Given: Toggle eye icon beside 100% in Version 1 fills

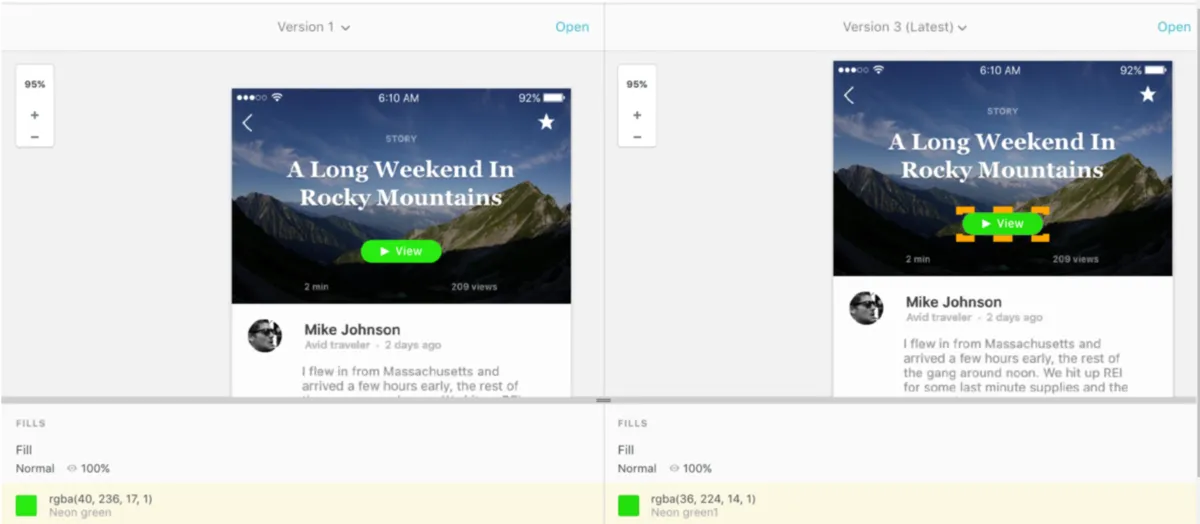Looking at the screenshot, I should [x=72, y=468].
